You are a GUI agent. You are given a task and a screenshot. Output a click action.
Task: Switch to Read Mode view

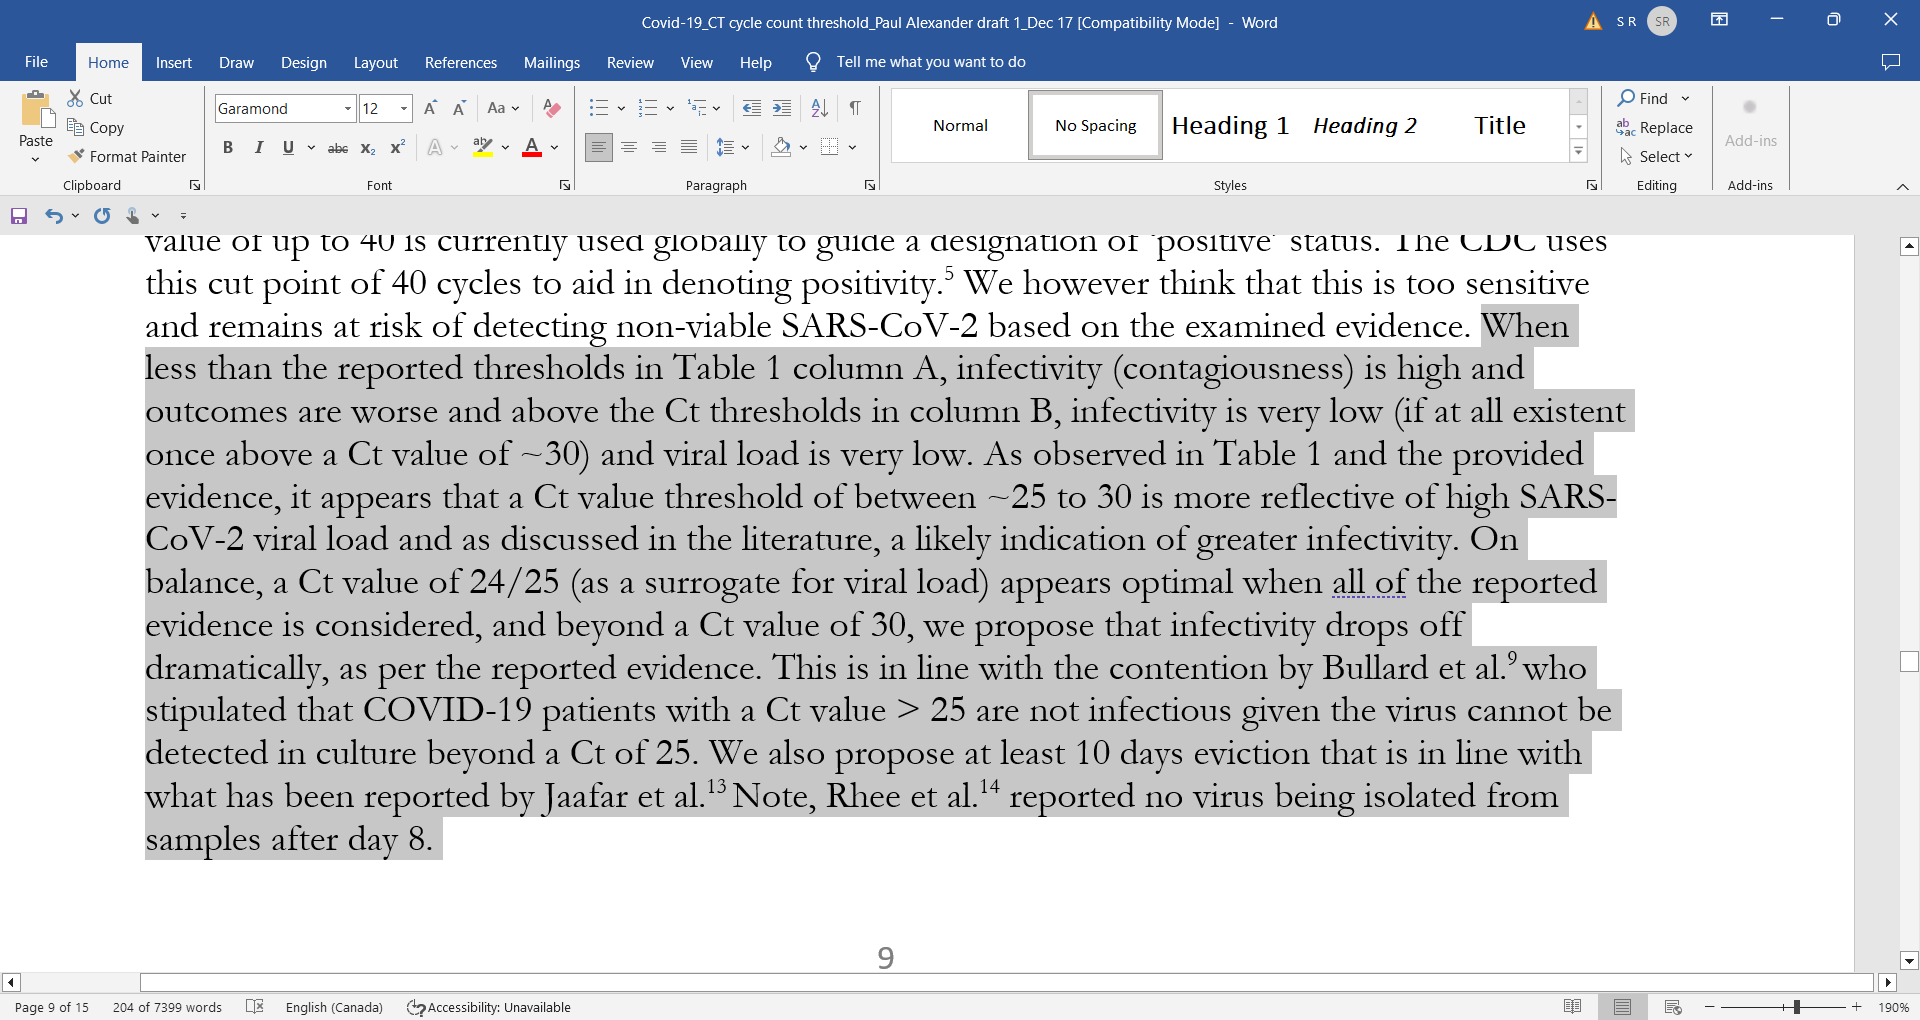click(x=1572, y=1007)
